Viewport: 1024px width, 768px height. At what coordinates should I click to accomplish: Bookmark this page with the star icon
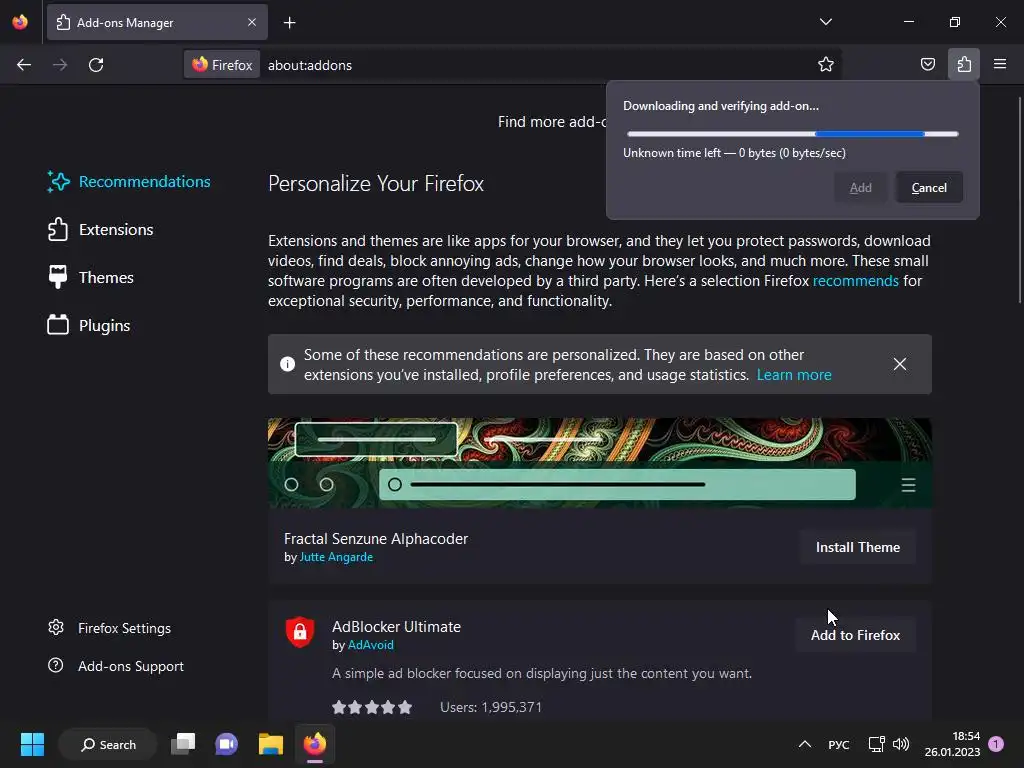coord(825,64)
